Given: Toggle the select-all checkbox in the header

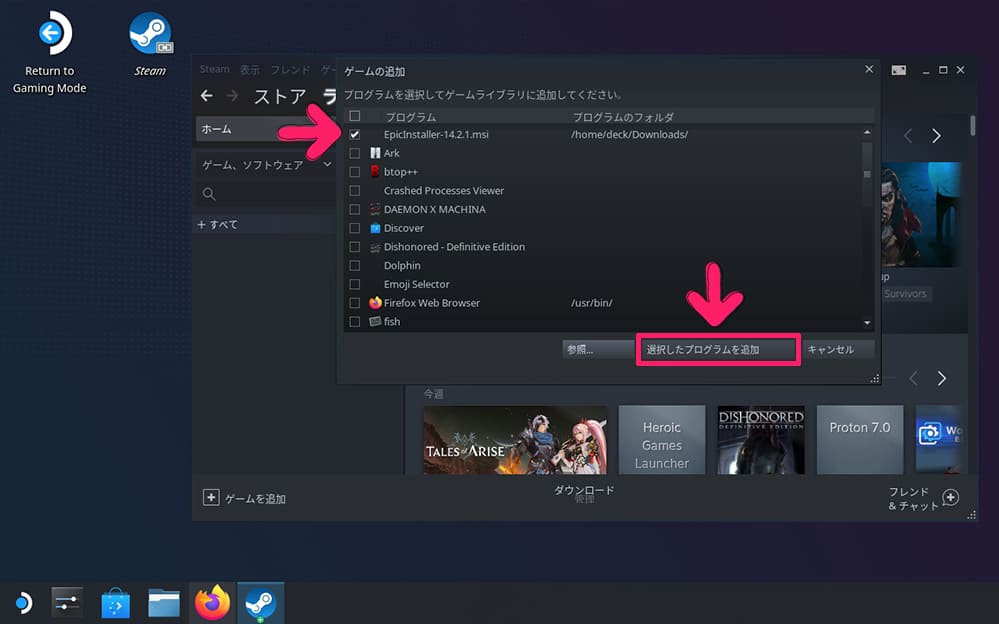Looking at the screenshot, I should 355,116.
